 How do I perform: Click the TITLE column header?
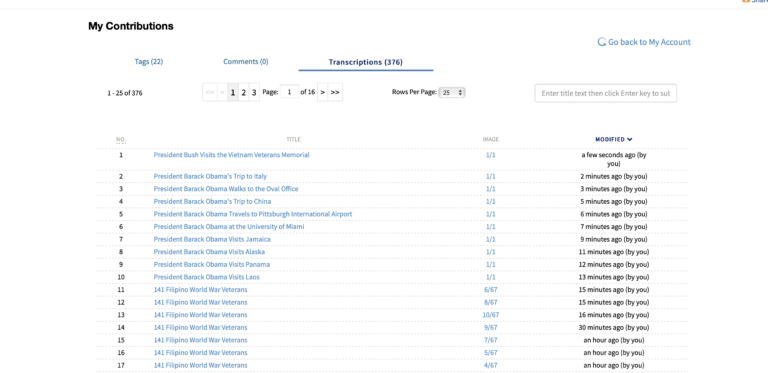point(293,140)
